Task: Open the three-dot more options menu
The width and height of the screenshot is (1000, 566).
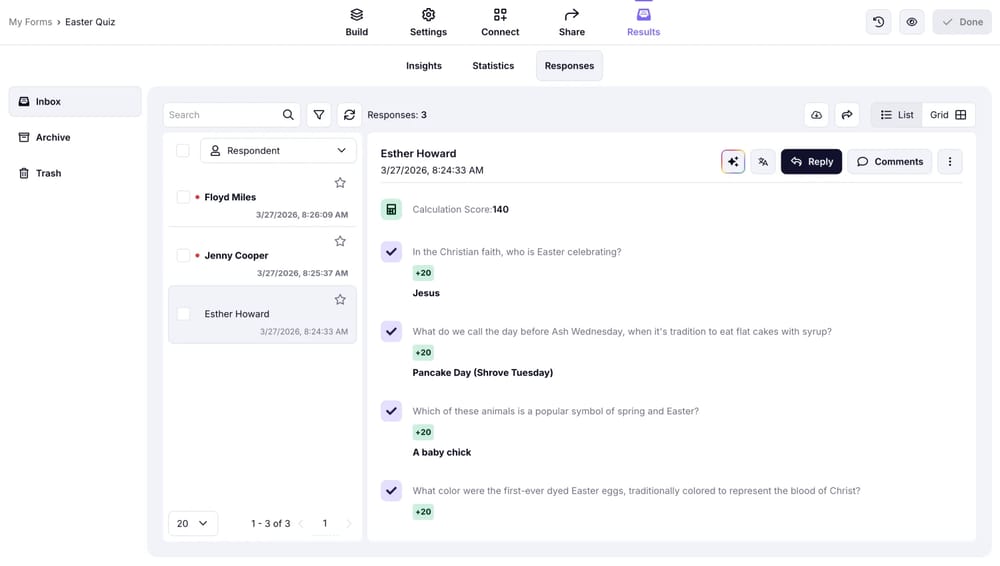Action: tap(949, 162)
